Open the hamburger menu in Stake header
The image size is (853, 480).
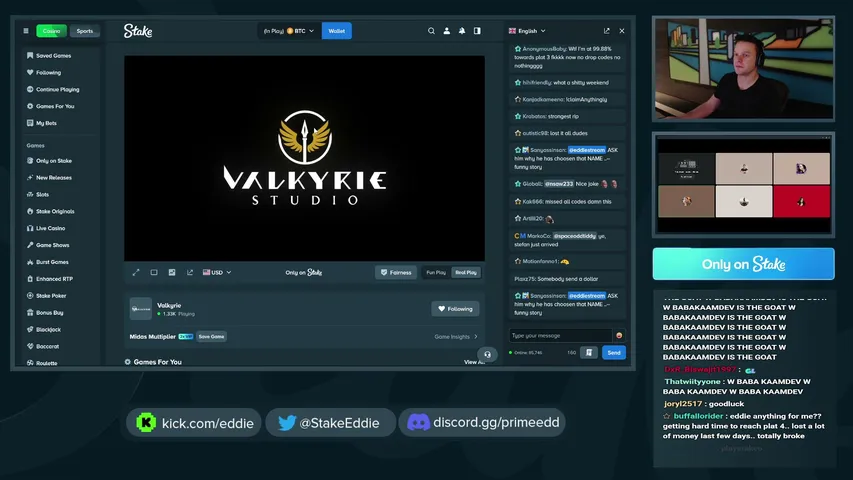26,31
